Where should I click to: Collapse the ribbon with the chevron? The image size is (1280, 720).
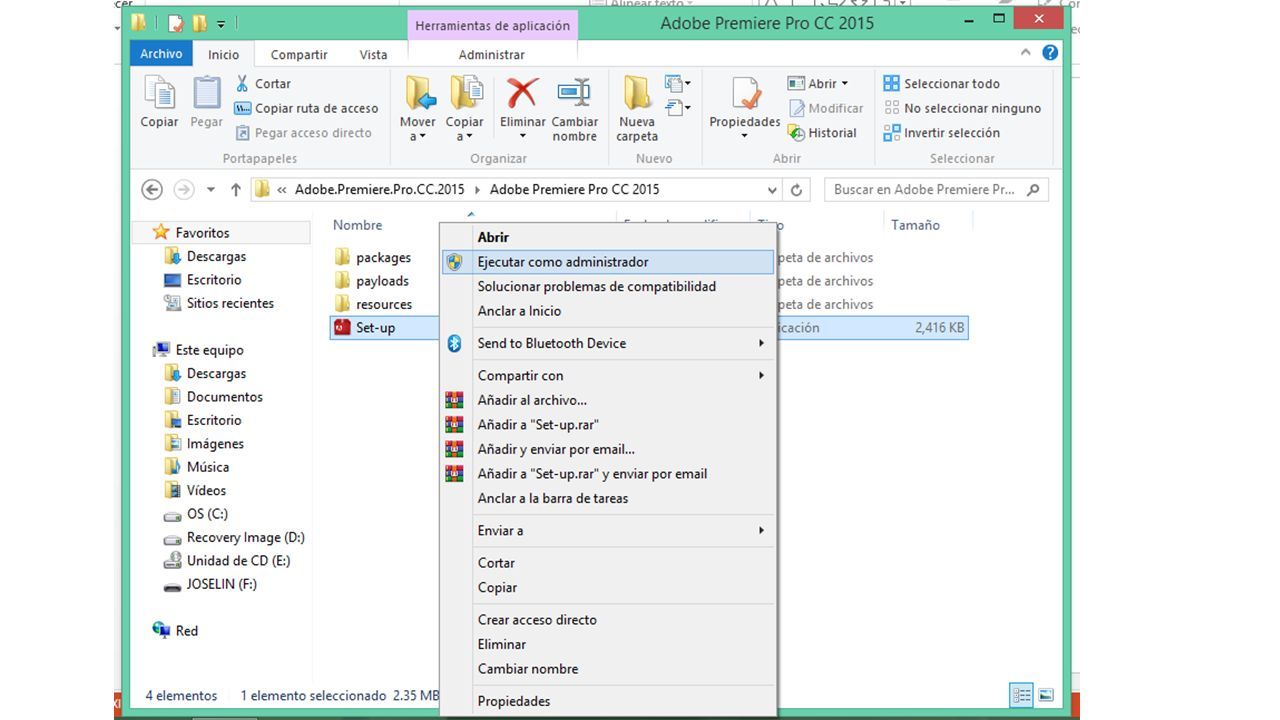pyautogui.click(x=1026, y=53)
